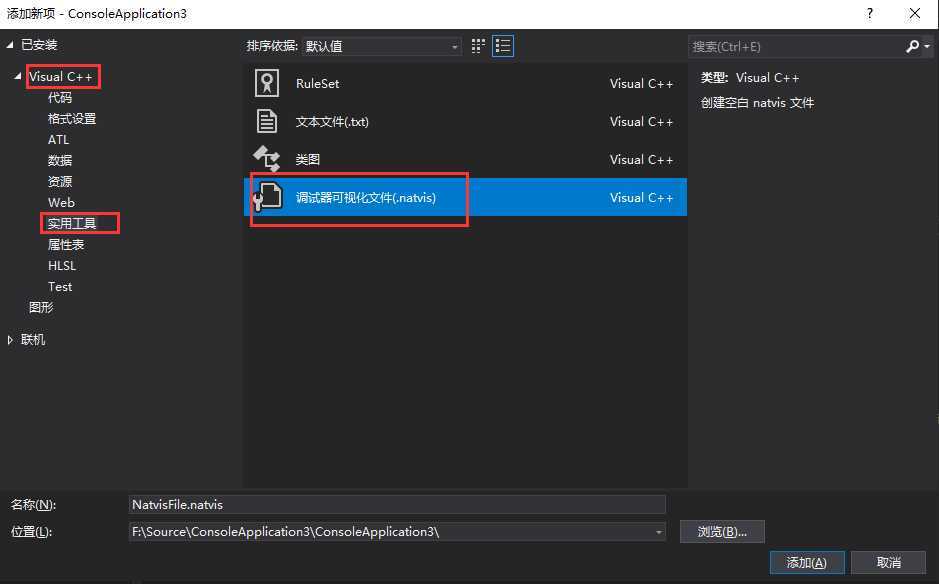Image resolution: width=939 pixels, height=584 pixels.
Task: Click the 取消 cancel button
Action: click(x=888, y=562)
